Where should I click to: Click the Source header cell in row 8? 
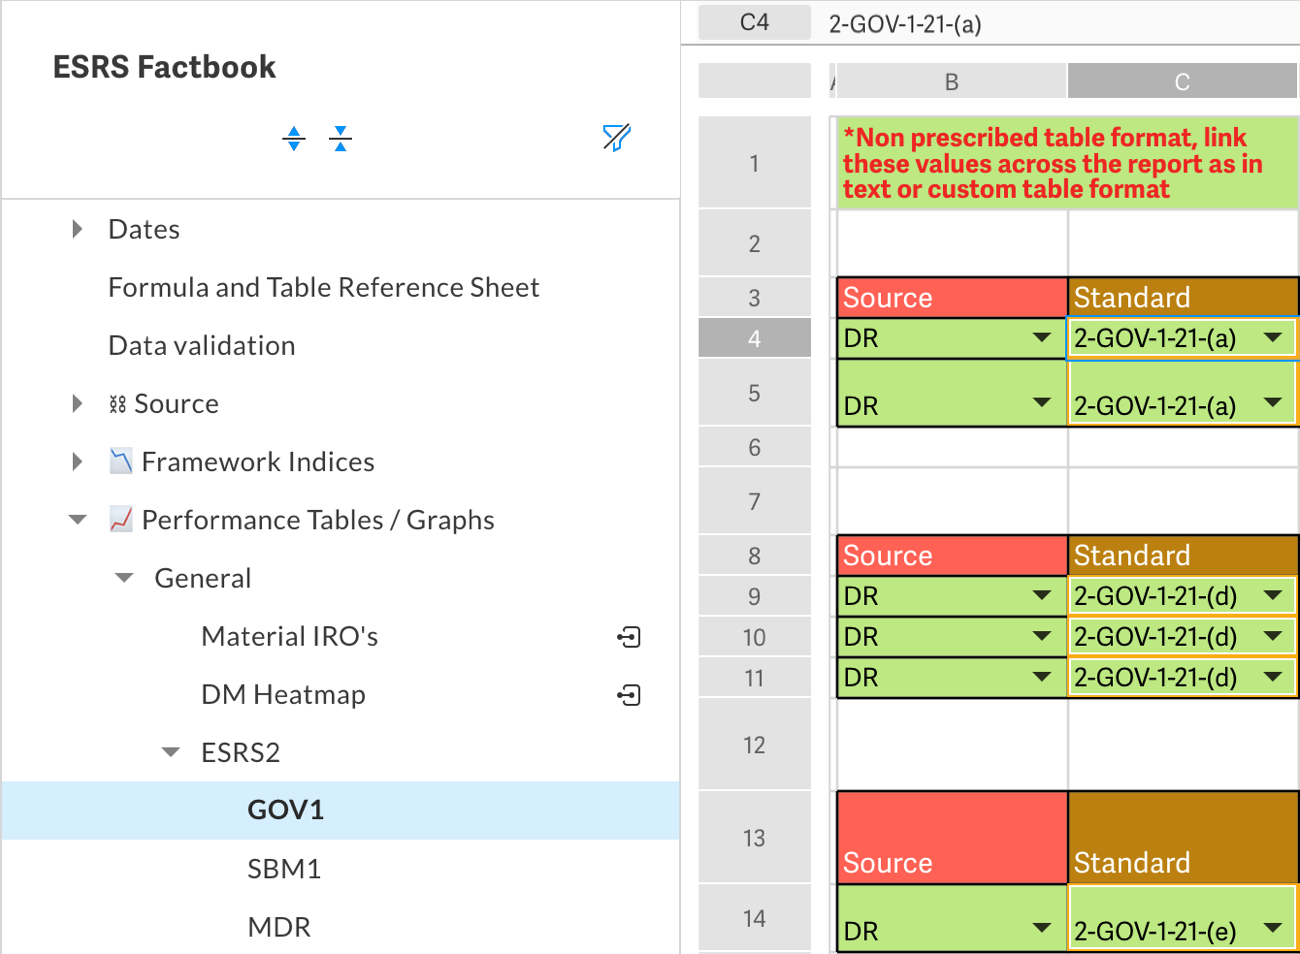(952, 556)
